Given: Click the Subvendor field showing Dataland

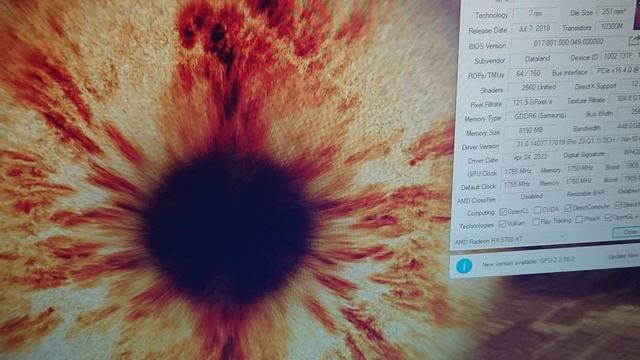Looking at the screenshot, I should (537, 58).
